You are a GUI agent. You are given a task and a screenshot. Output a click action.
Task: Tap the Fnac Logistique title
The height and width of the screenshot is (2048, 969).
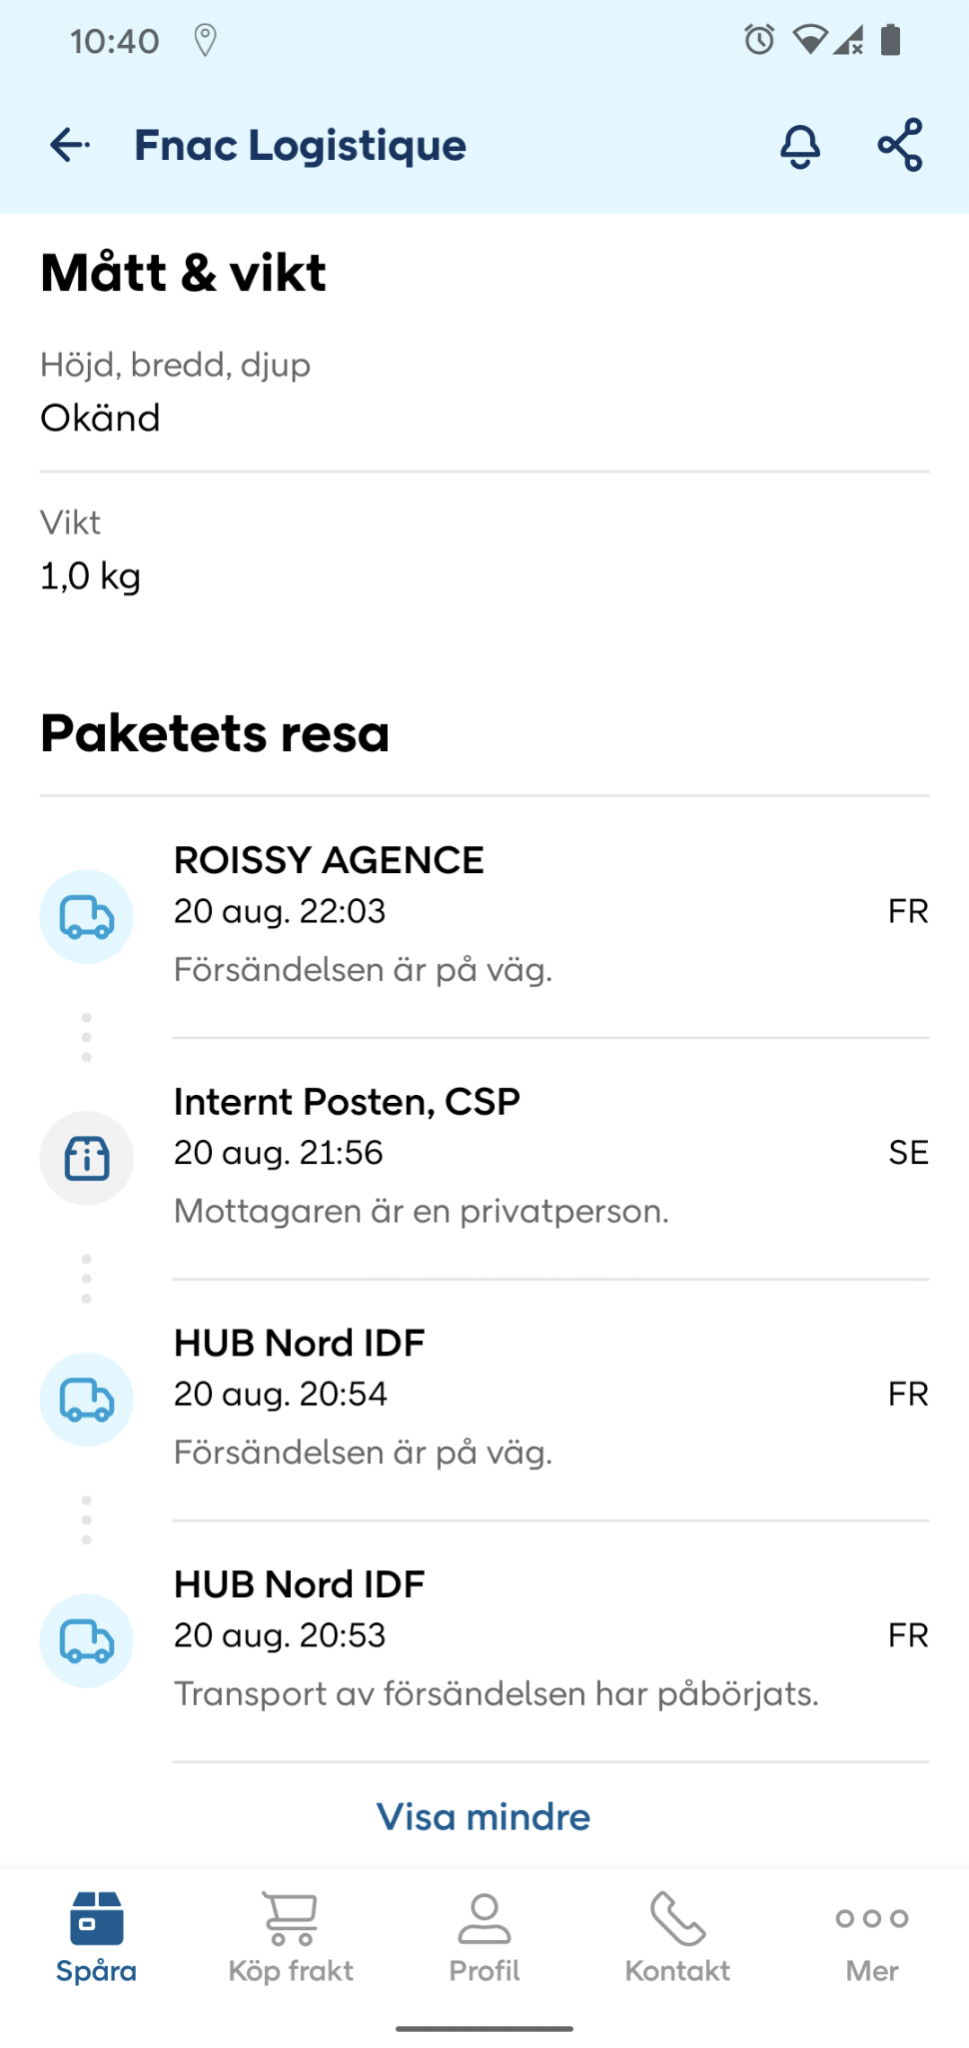coord(300,146)
